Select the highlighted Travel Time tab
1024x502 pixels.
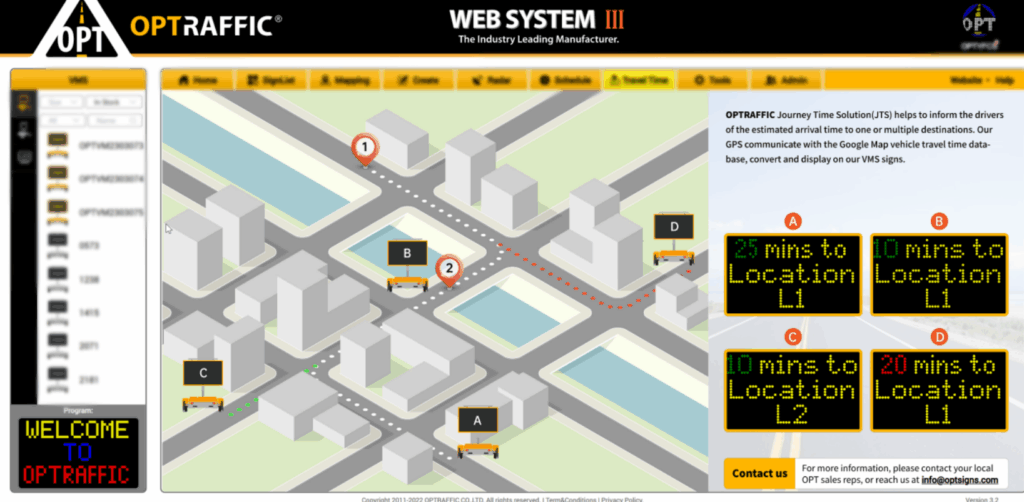pyautogui.click(x=639, y=80)
